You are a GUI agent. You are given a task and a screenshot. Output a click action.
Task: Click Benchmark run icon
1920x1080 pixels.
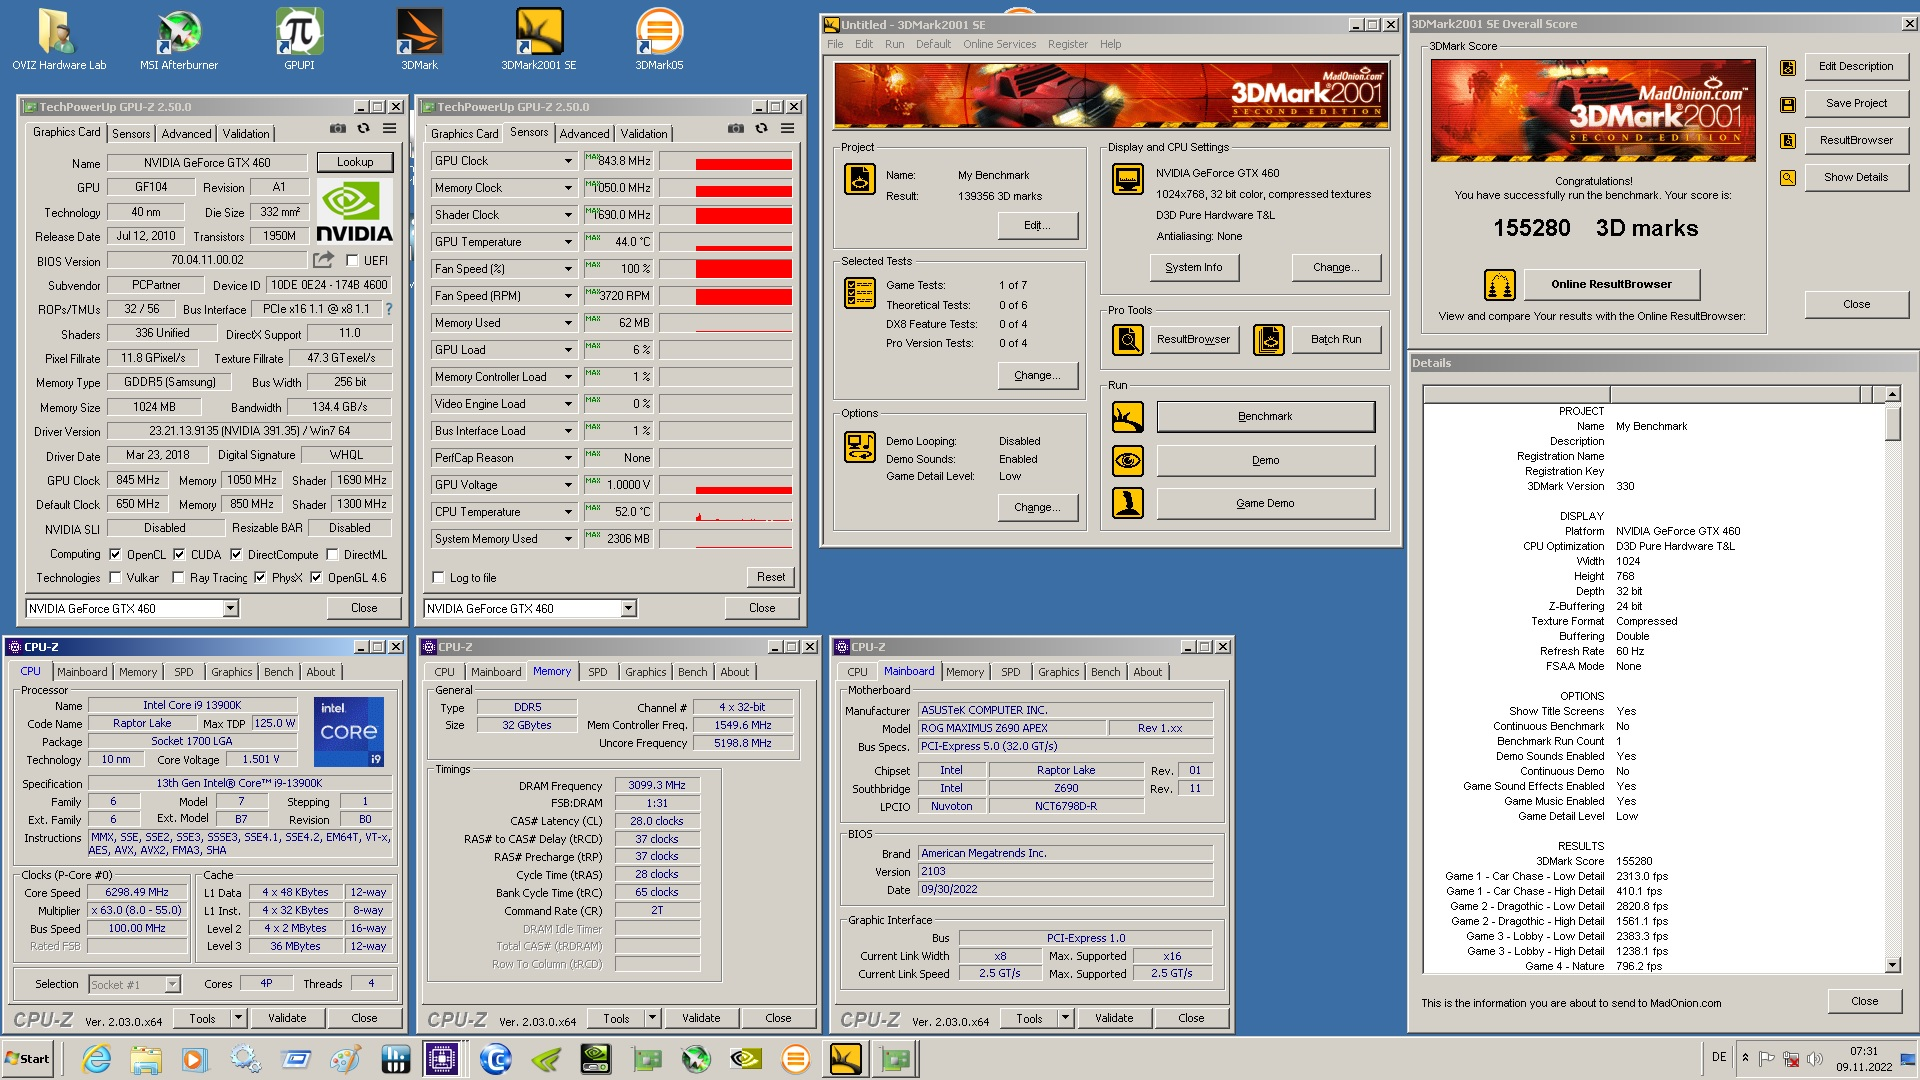click(1128, 416)
